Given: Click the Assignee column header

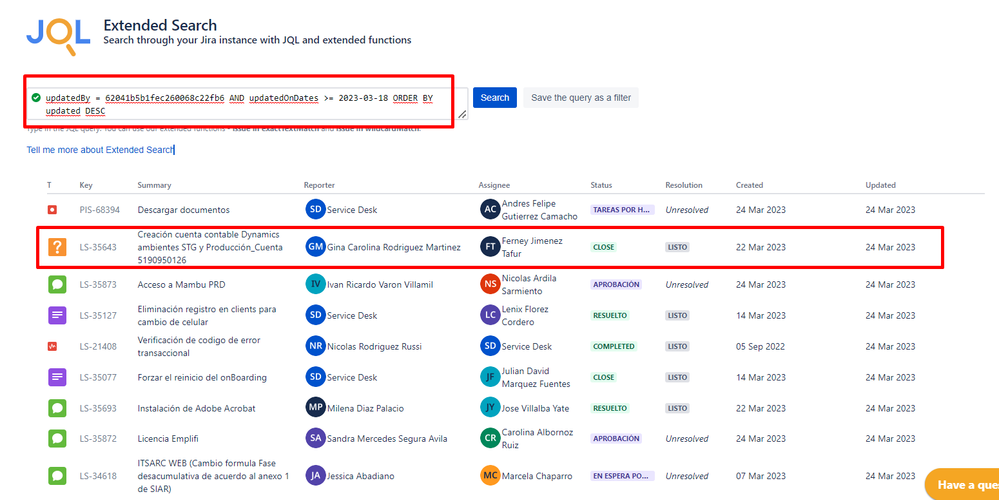Looking at the screenshot, I should click(x=494, y=185).
